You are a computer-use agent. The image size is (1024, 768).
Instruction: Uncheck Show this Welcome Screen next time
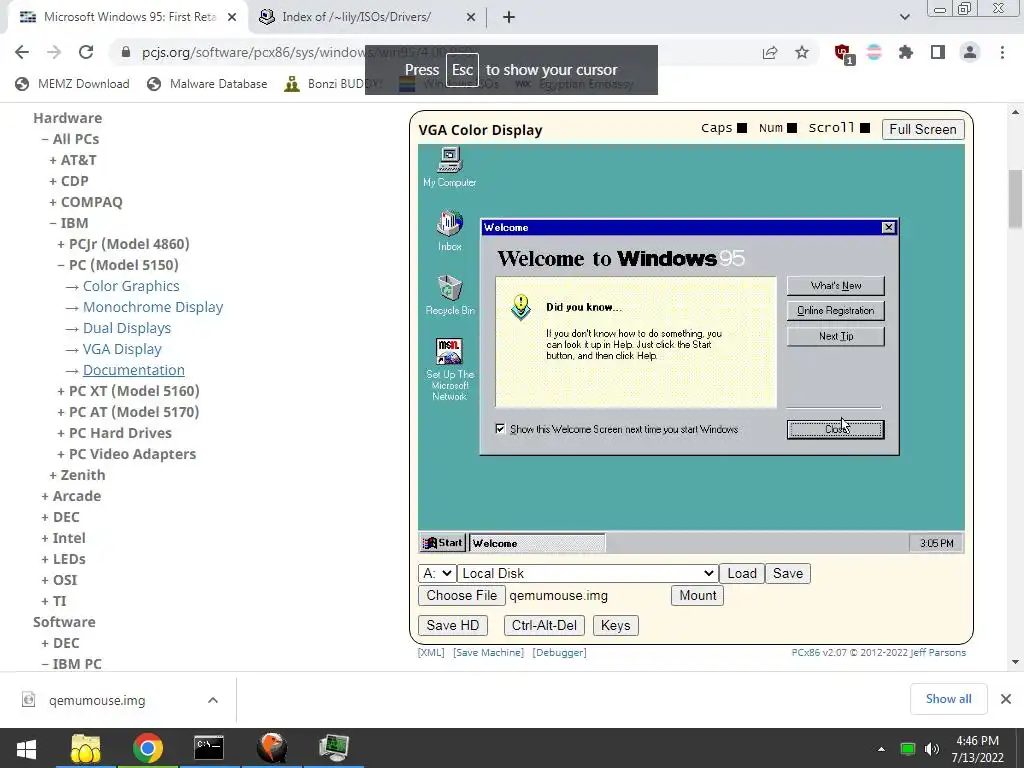click(x=500, y=428)
